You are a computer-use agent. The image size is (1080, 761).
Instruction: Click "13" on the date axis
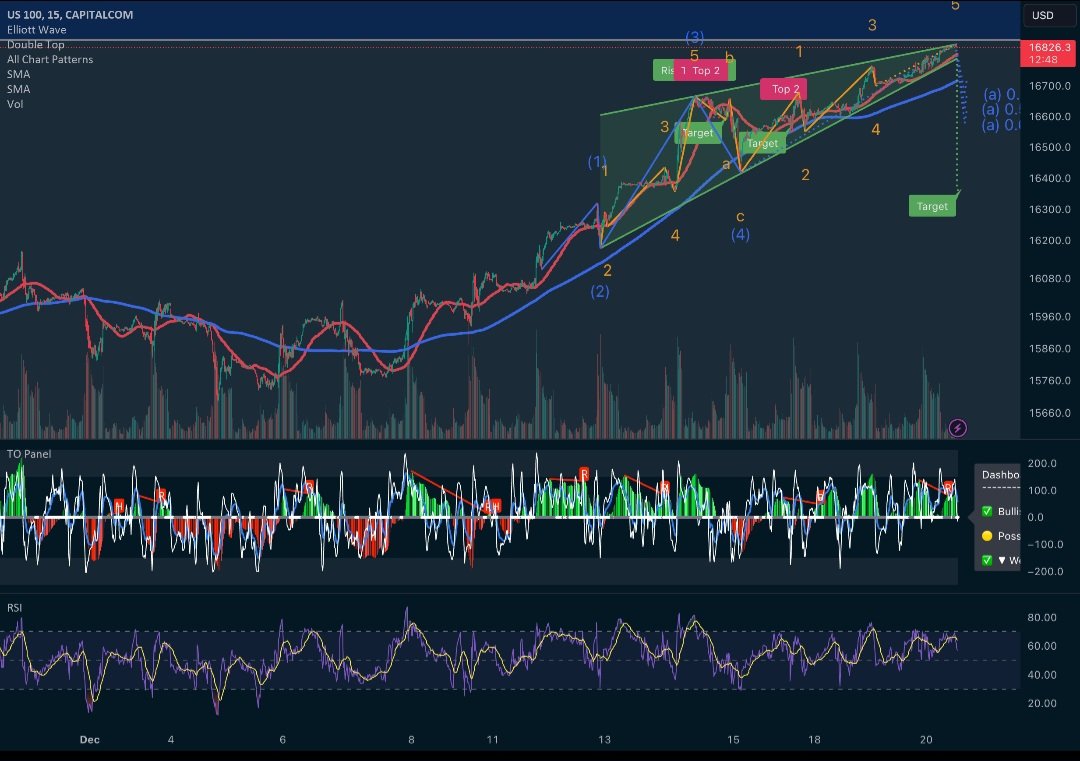coord(604,740)
